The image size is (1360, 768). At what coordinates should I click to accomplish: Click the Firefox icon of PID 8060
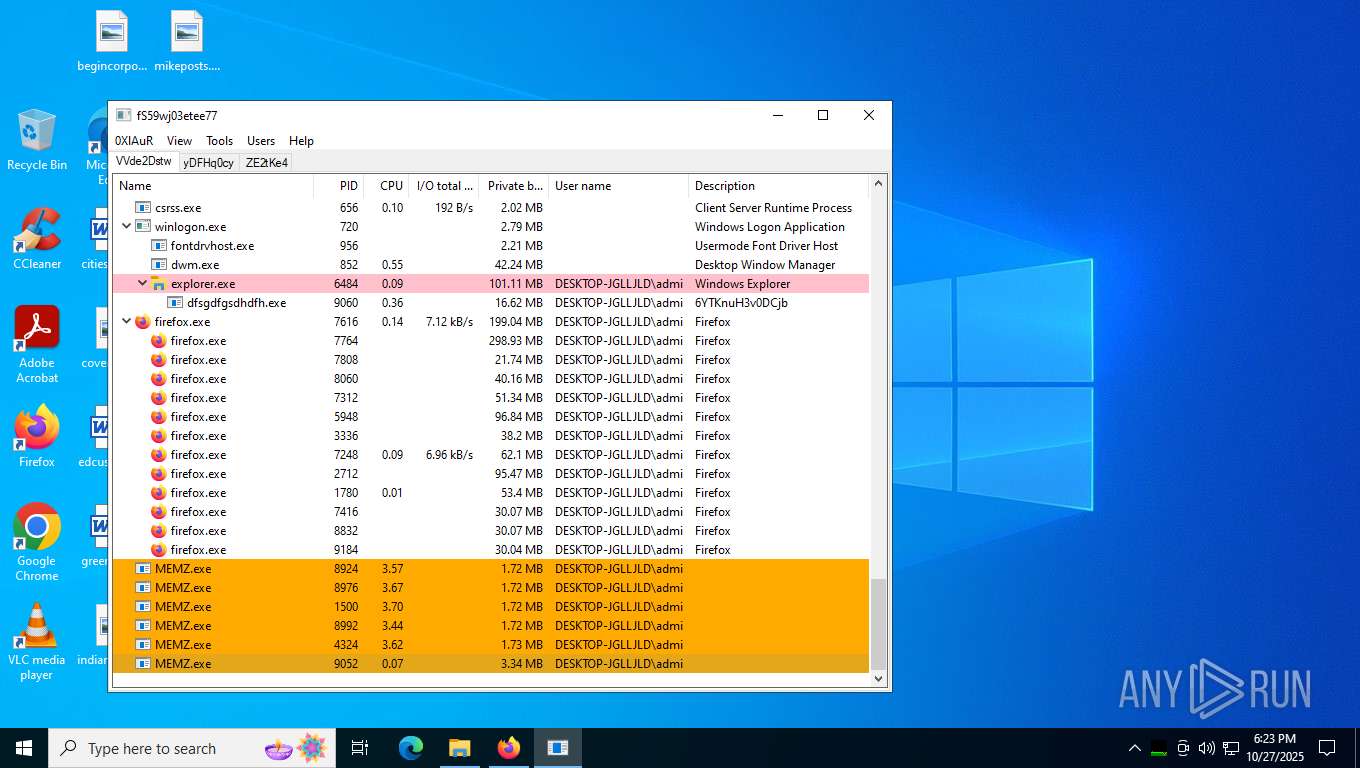(x=159, y=379)
